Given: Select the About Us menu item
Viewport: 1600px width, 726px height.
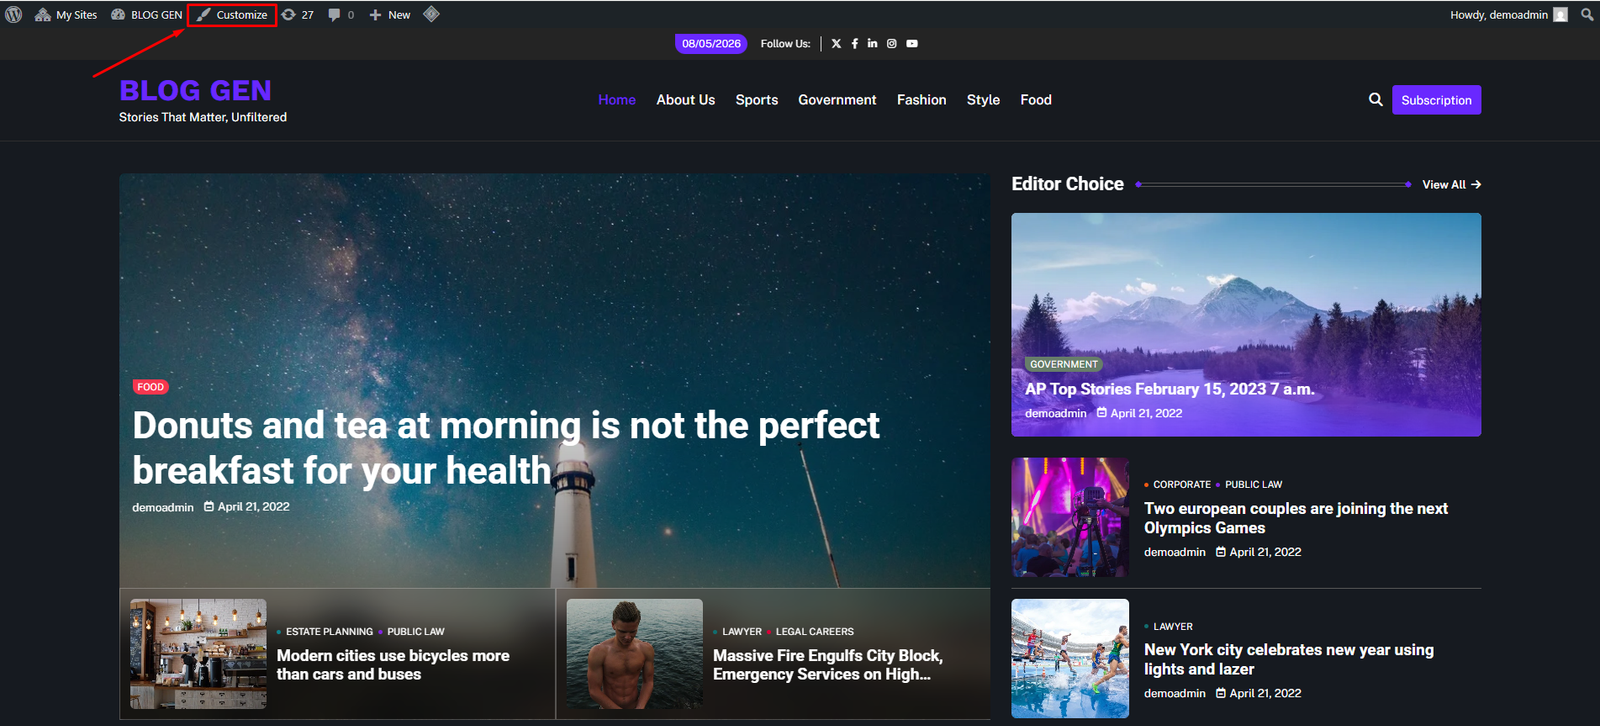Looking at the screenshot, I should (686, 100).
